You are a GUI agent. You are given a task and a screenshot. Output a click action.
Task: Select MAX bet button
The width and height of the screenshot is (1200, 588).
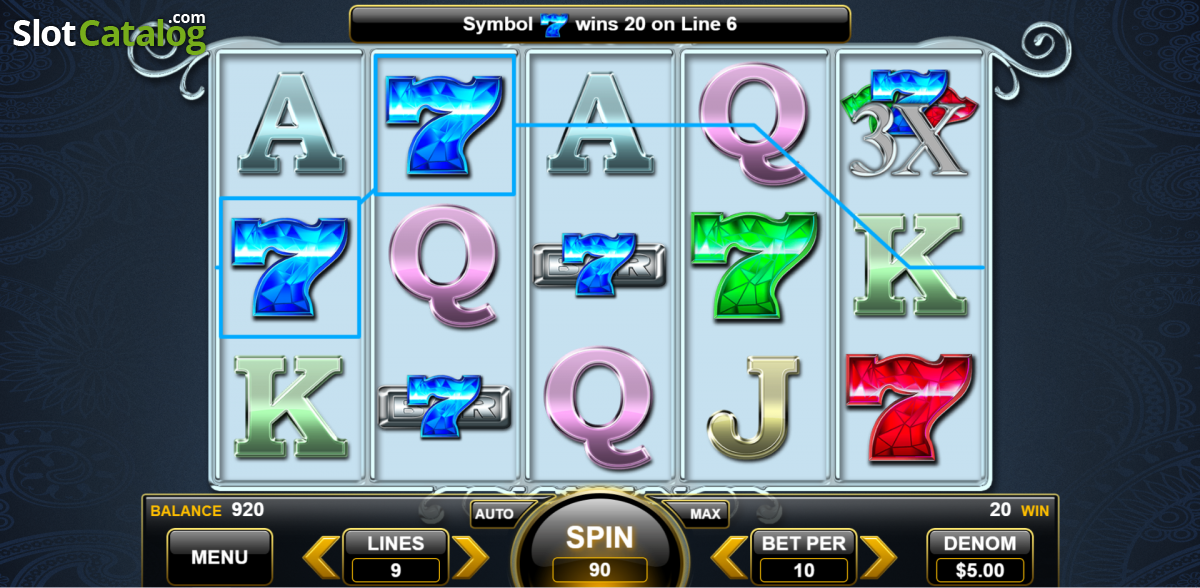(x=706, y=514)
